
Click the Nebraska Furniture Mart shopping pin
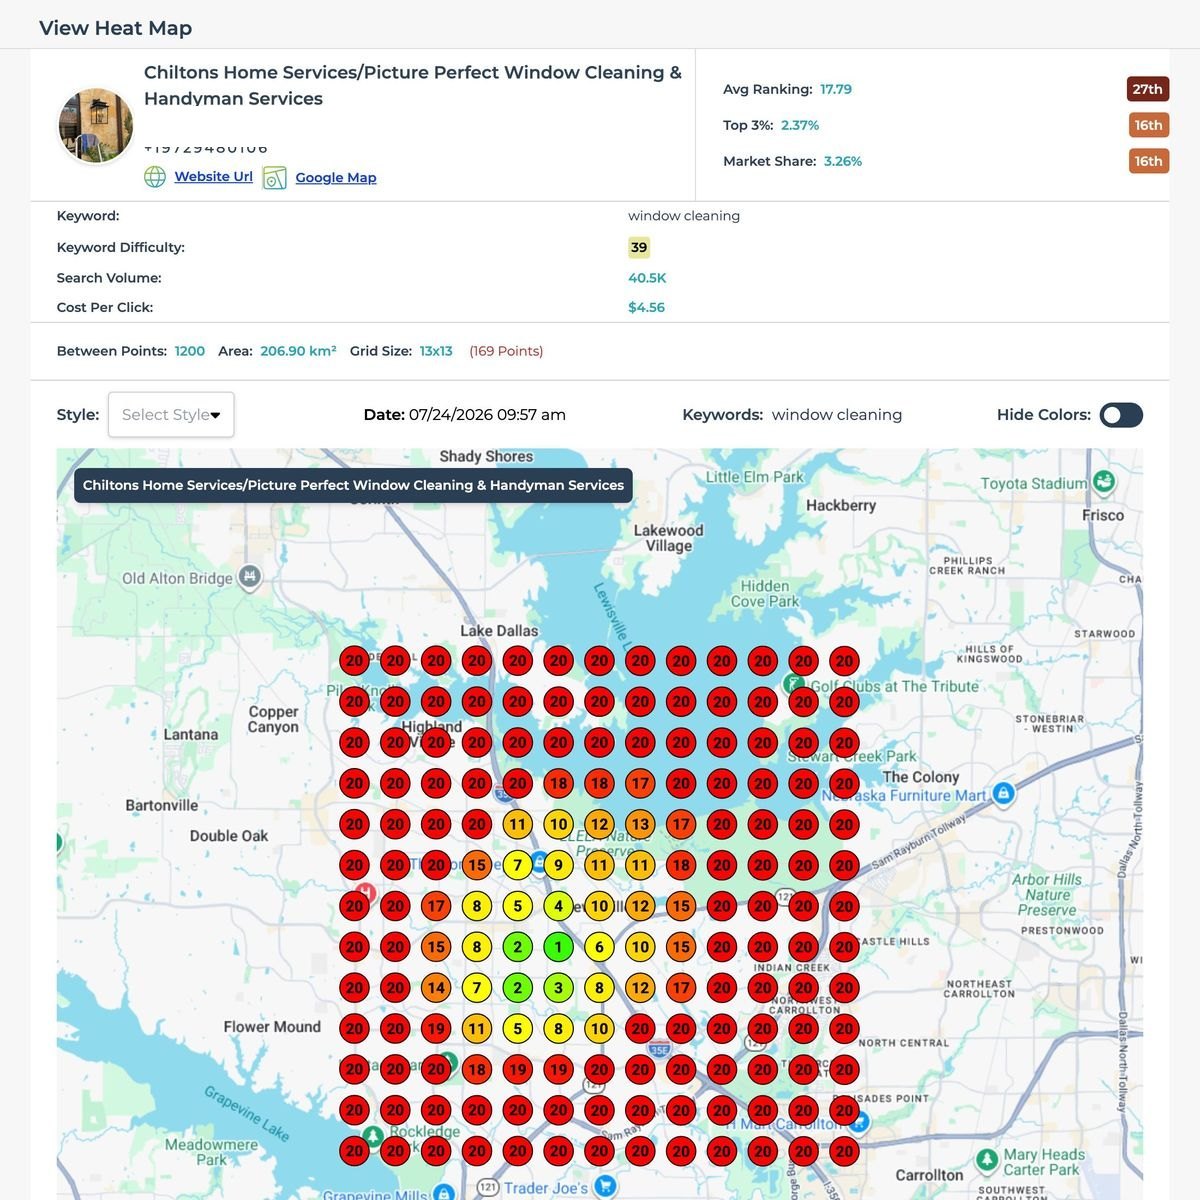tap(1004, 794)
